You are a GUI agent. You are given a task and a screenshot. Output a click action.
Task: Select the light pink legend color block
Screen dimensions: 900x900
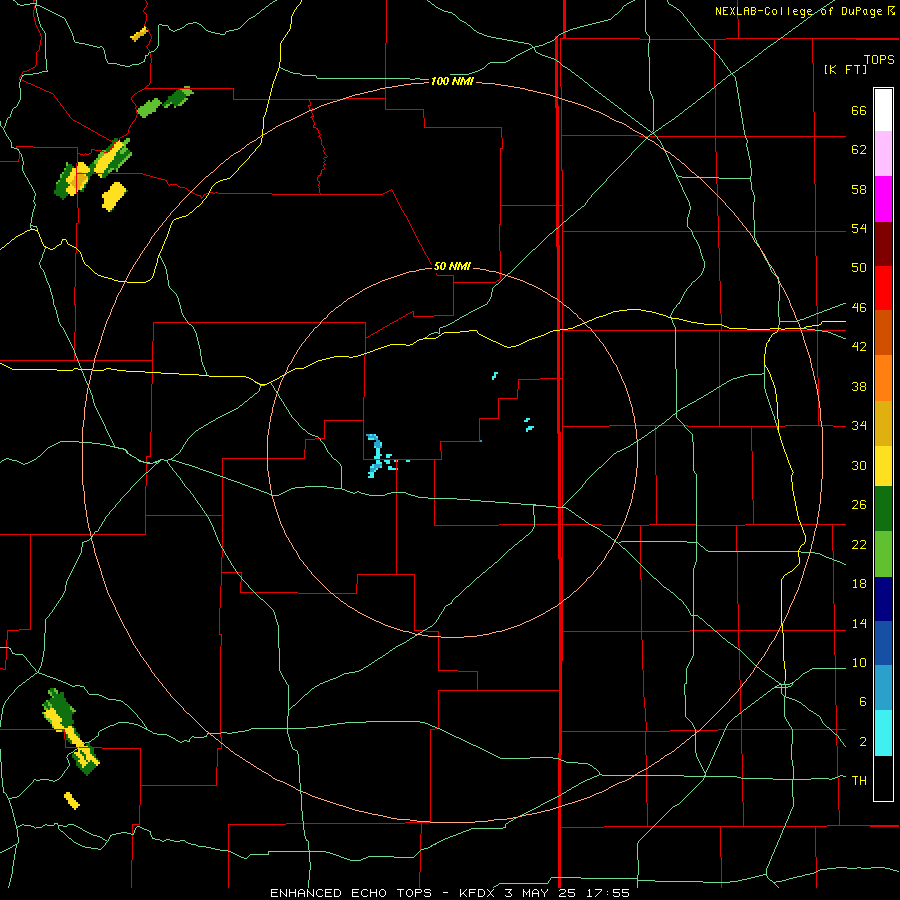click(883, 153)
